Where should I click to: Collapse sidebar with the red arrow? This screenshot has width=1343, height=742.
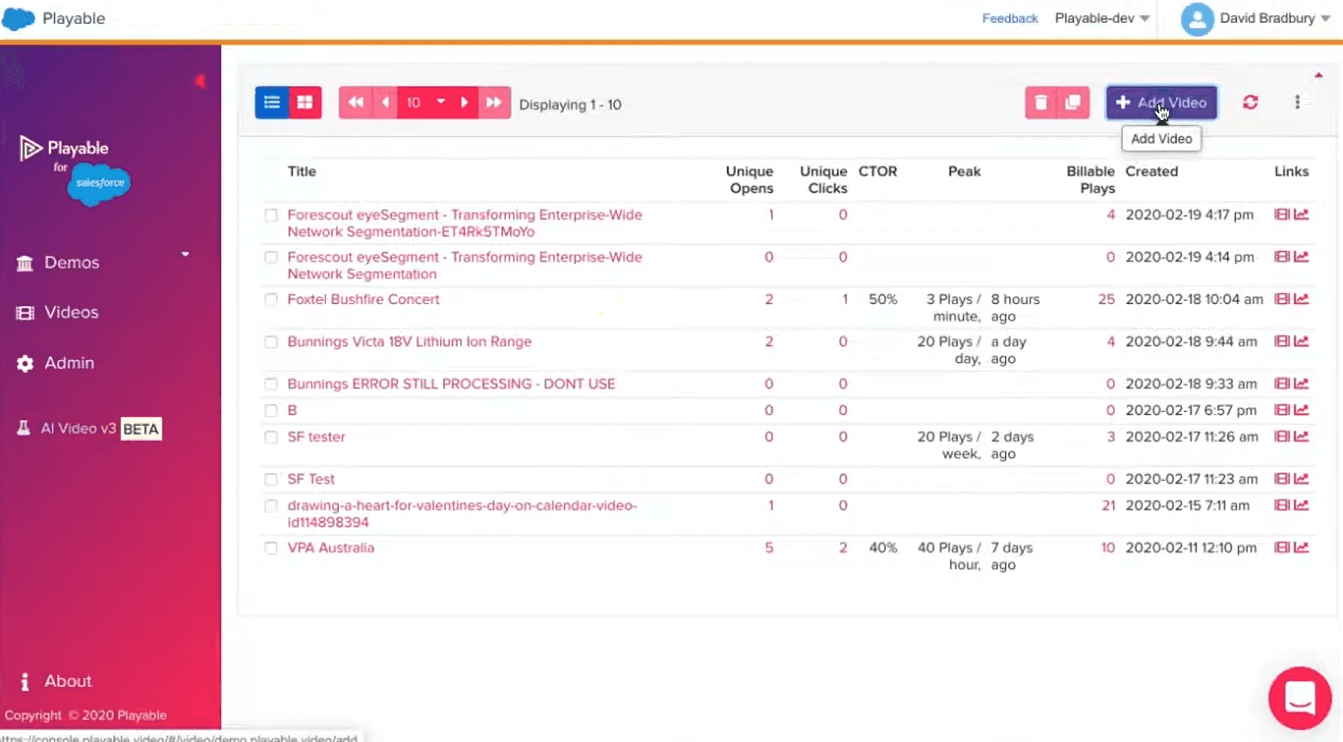[x=200, y=81]
